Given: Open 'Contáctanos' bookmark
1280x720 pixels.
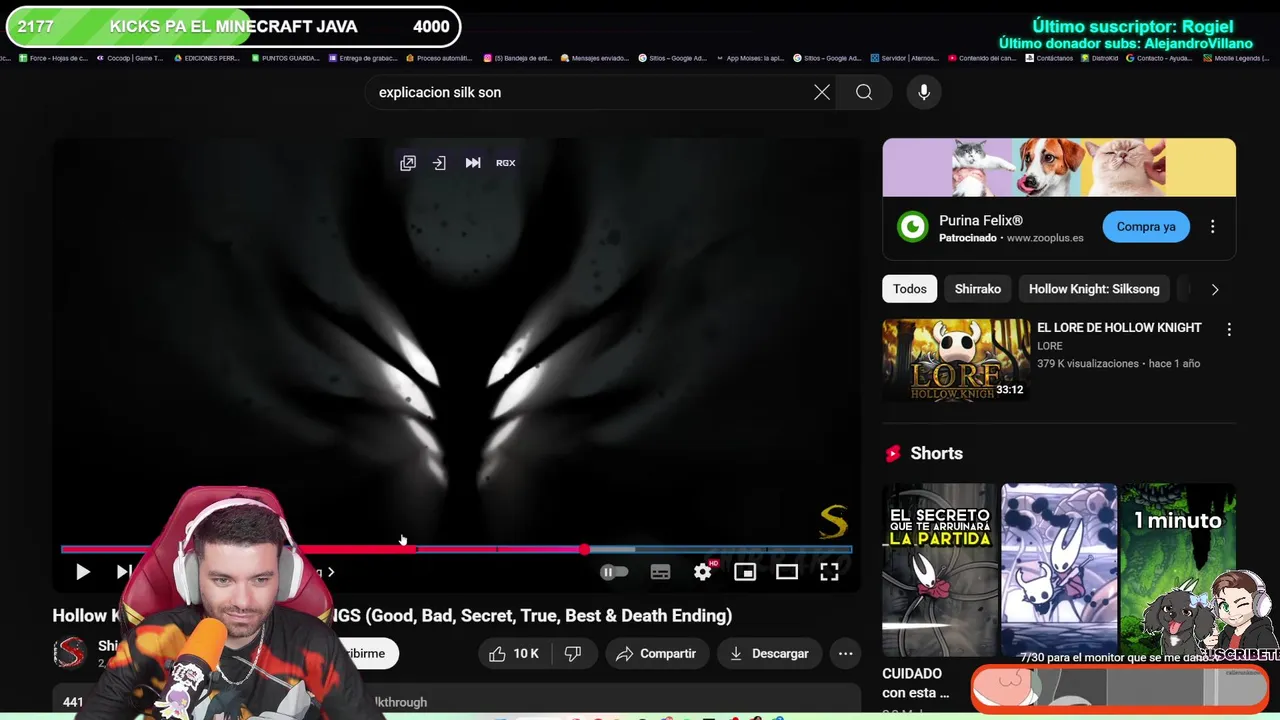Looking at the screenshot, I should (x=1050, y=58).
